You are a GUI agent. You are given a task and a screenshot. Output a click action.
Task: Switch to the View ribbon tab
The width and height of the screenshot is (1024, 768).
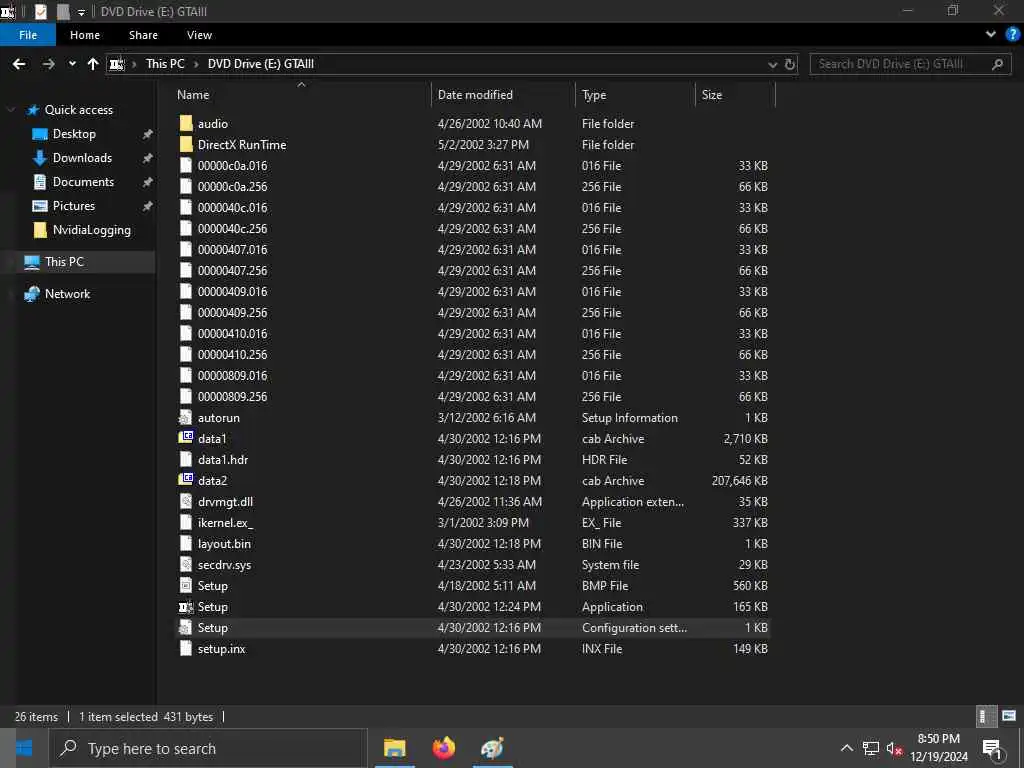[x=199, y=35]
